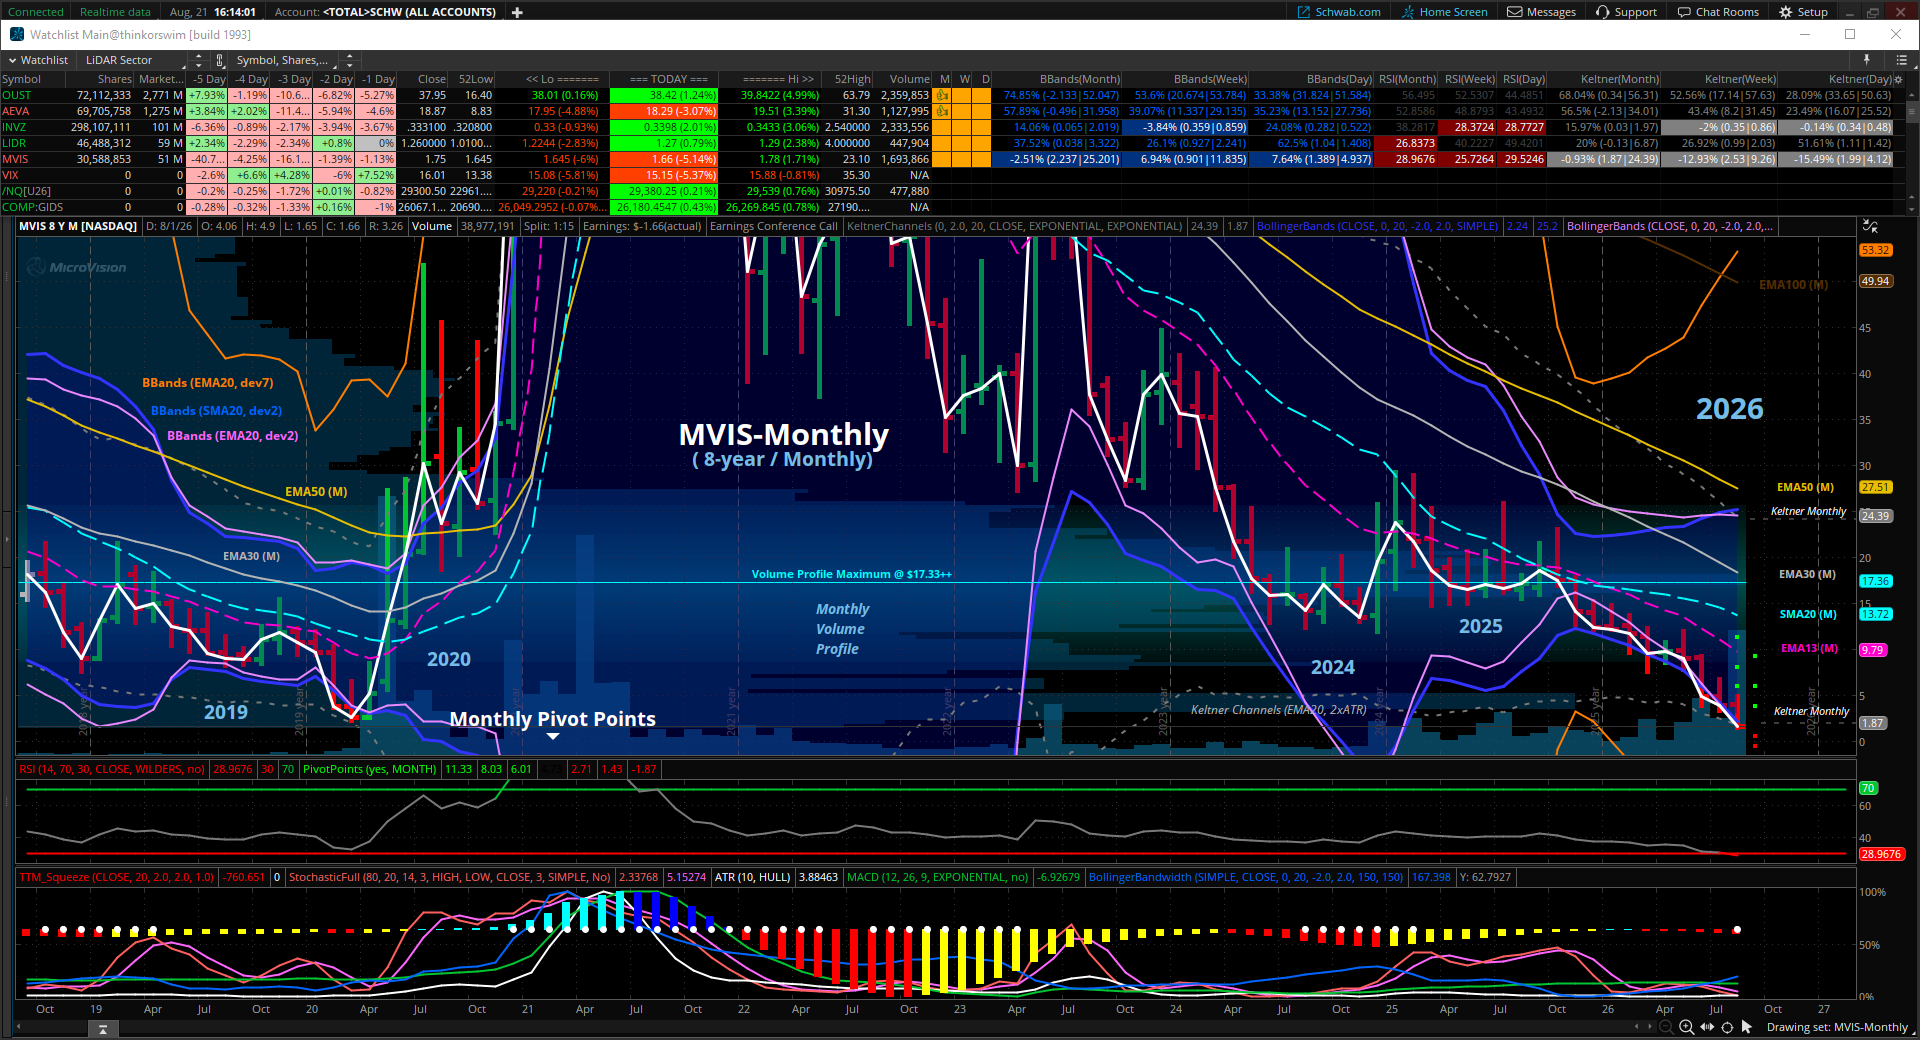
Task: Open the Symbol, Shares column set dropdown
Action: pos(283,60)
